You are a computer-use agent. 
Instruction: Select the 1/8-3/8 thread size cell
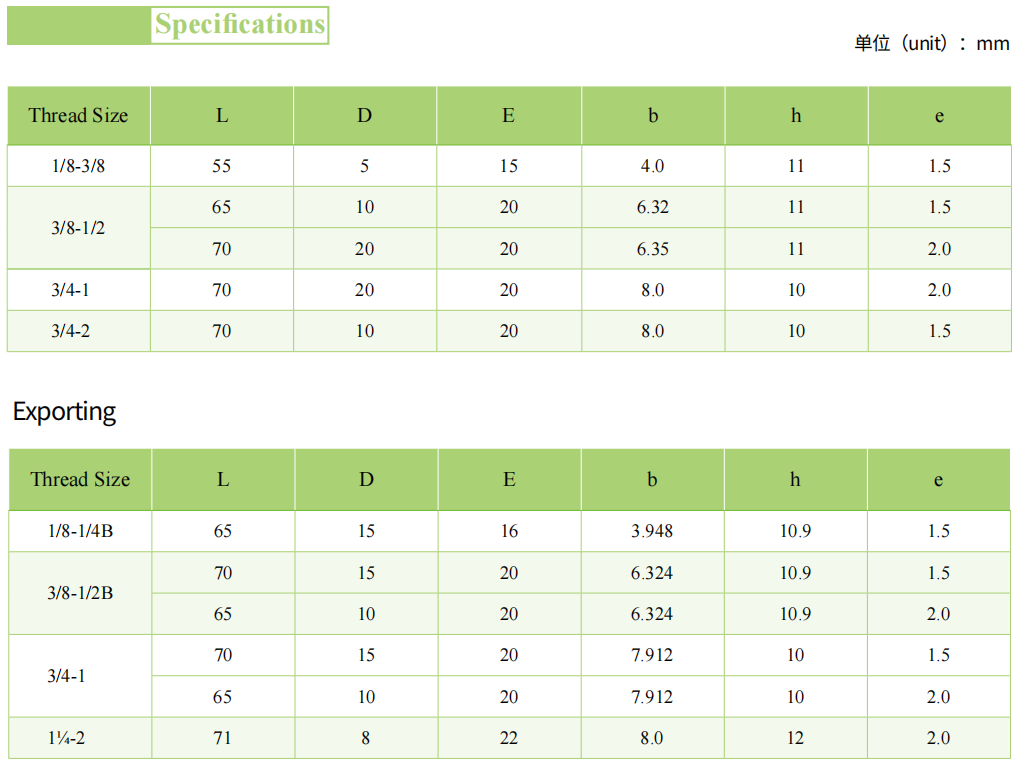tap(78, 166)
